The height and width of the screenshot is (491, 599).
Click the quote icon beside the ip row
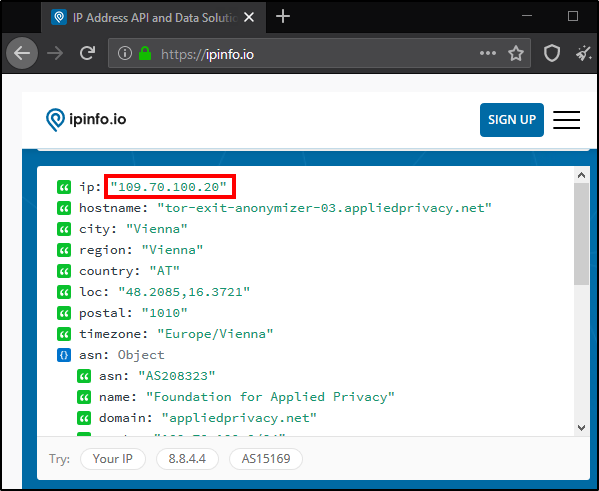pos(64,187)
